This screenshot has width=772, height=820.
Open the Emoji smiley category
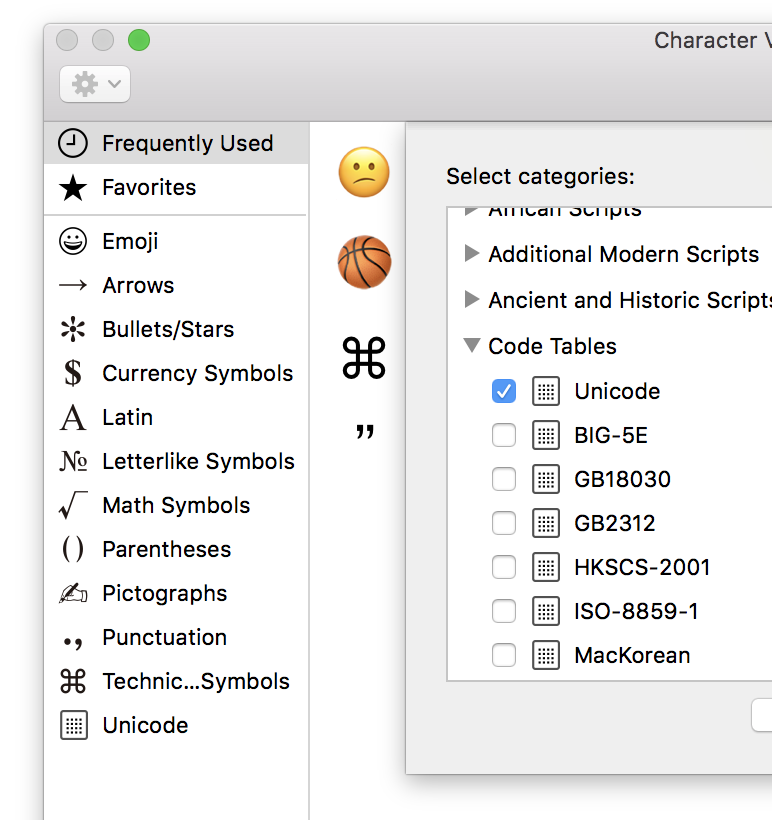(73, 241)
